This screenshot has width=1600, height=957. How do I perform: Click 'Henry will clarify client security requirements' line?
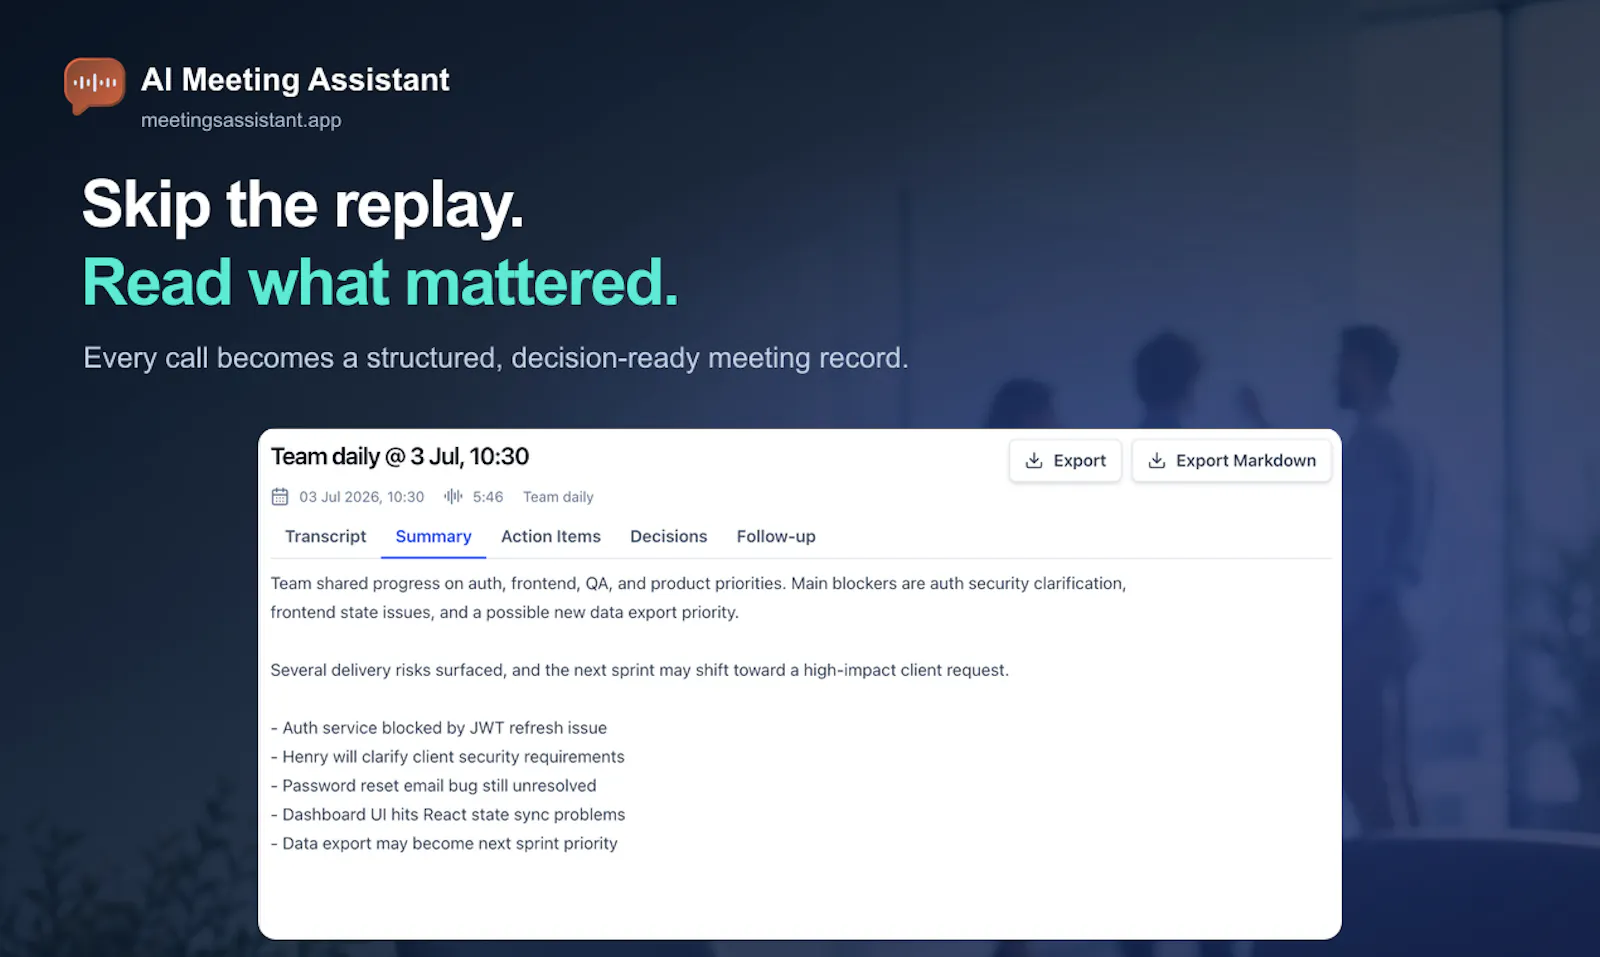pos(448,757)
